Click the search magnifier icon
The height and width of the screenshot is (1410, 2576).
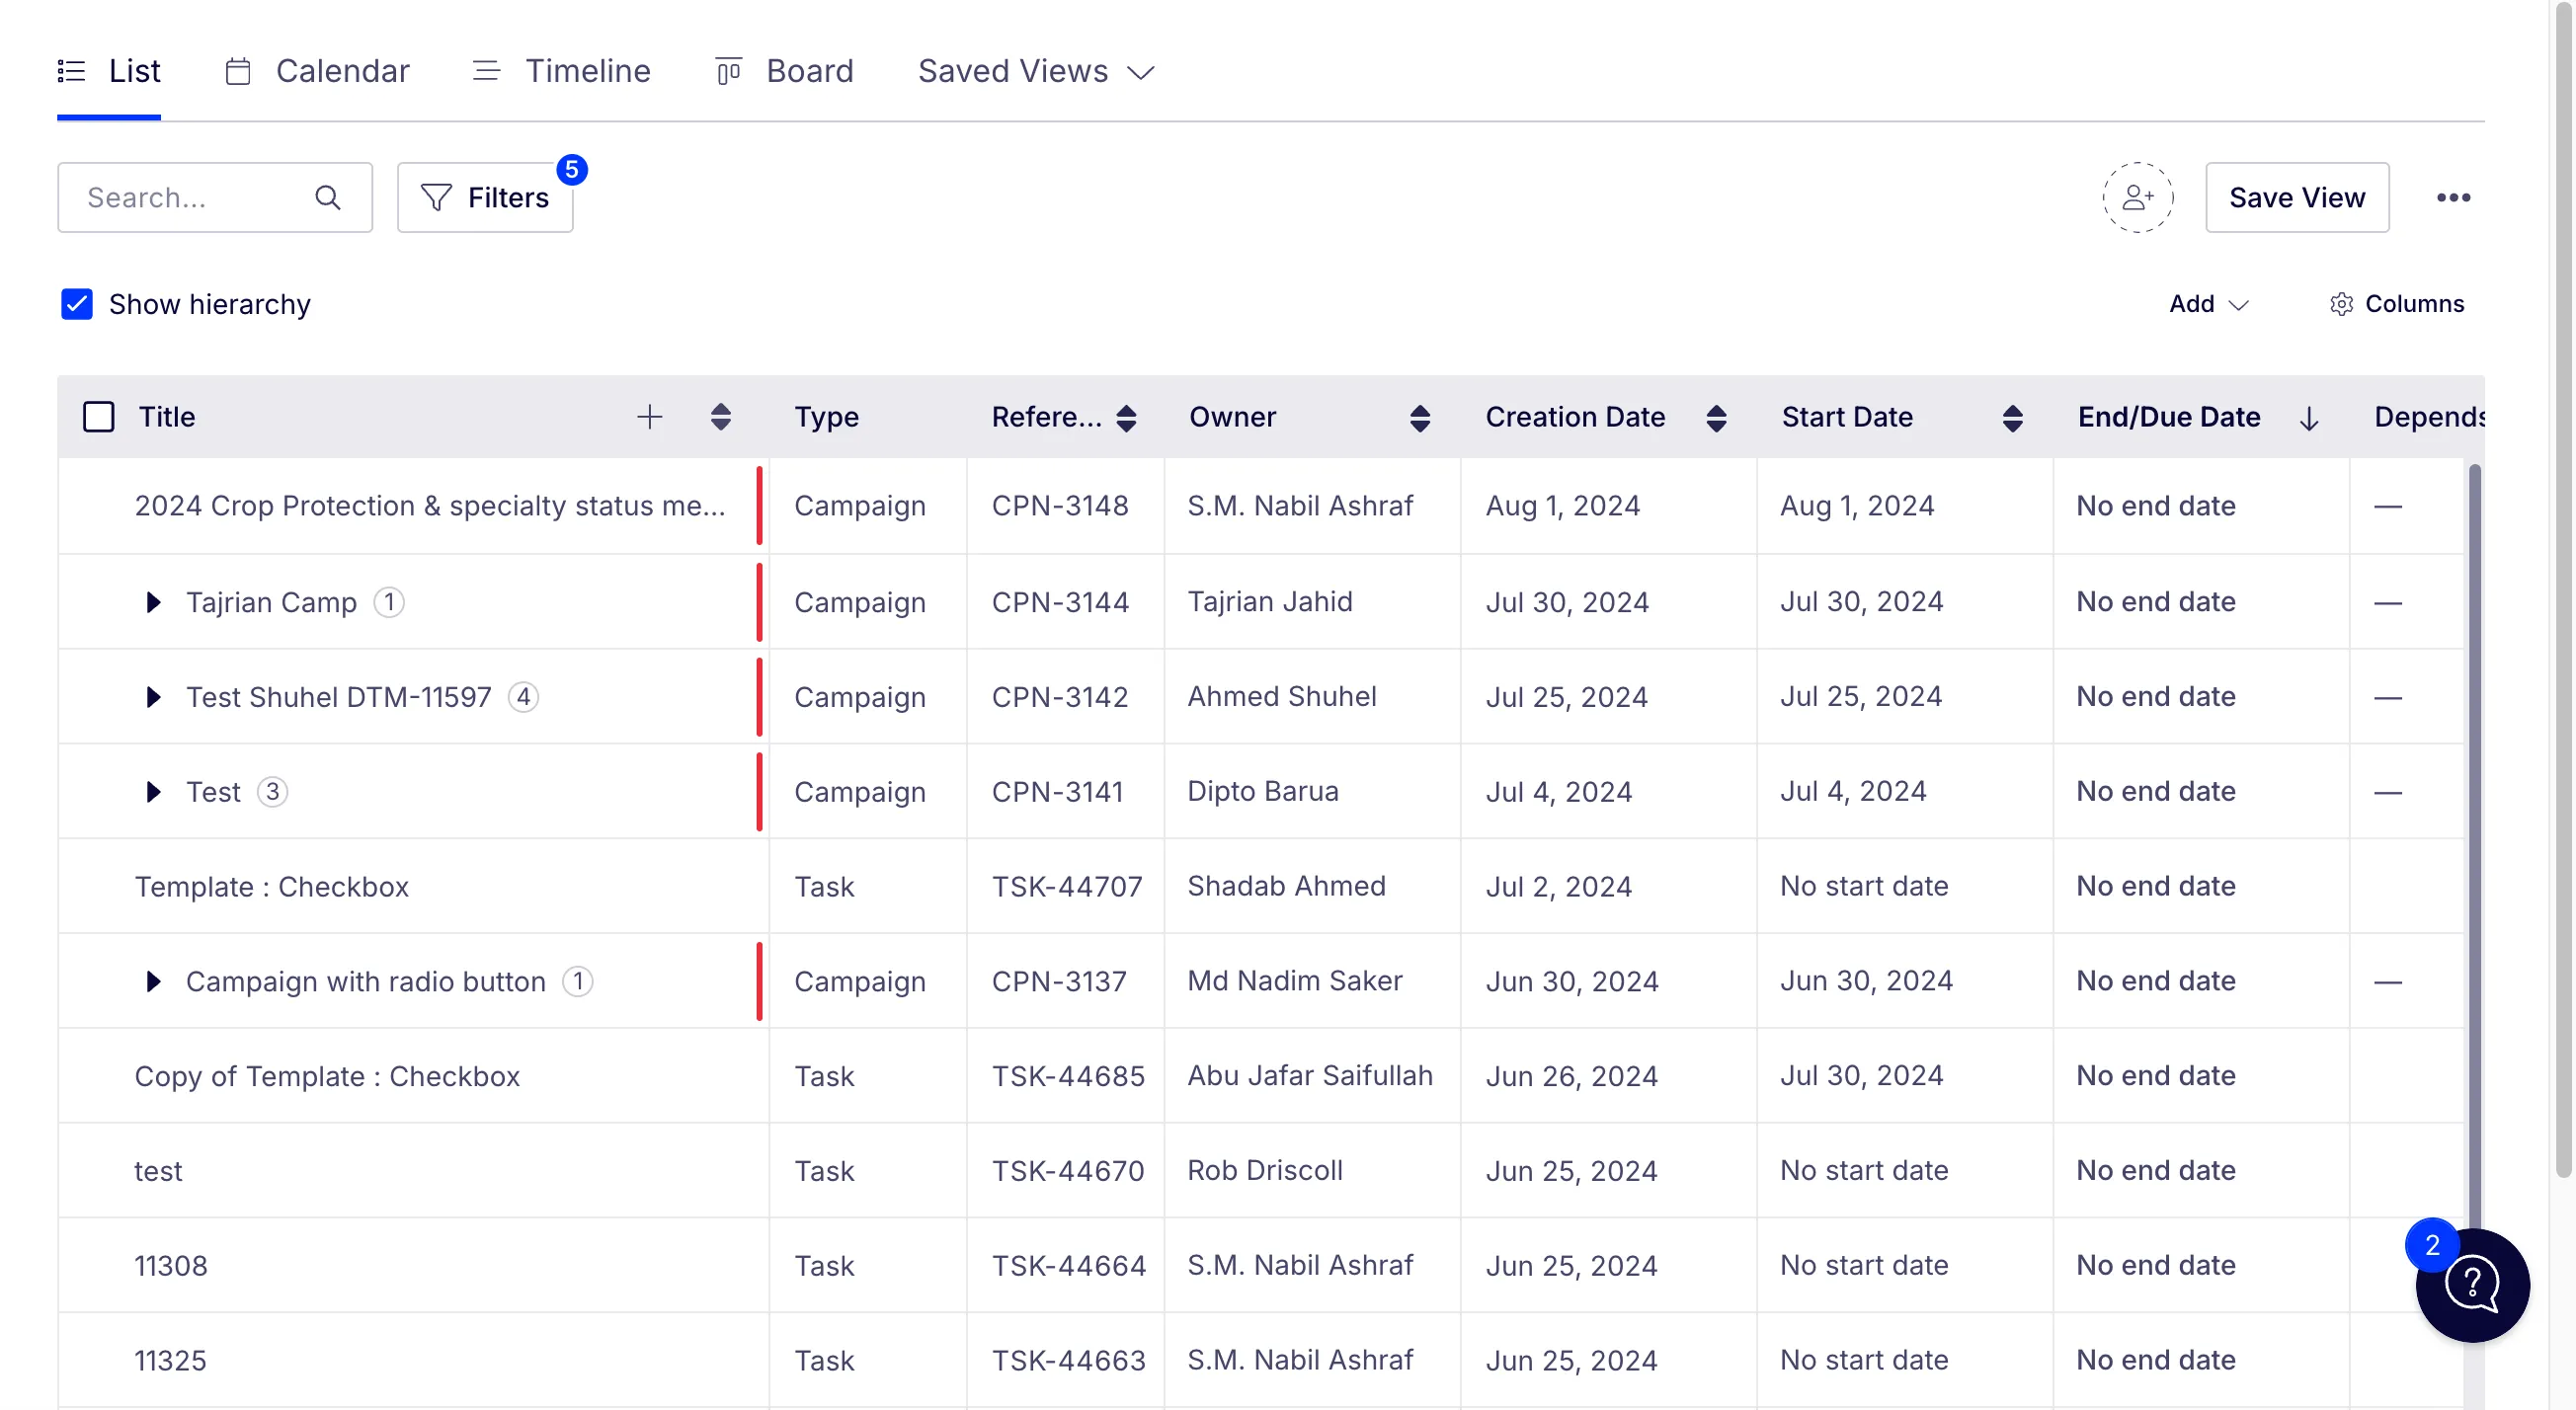327,197
